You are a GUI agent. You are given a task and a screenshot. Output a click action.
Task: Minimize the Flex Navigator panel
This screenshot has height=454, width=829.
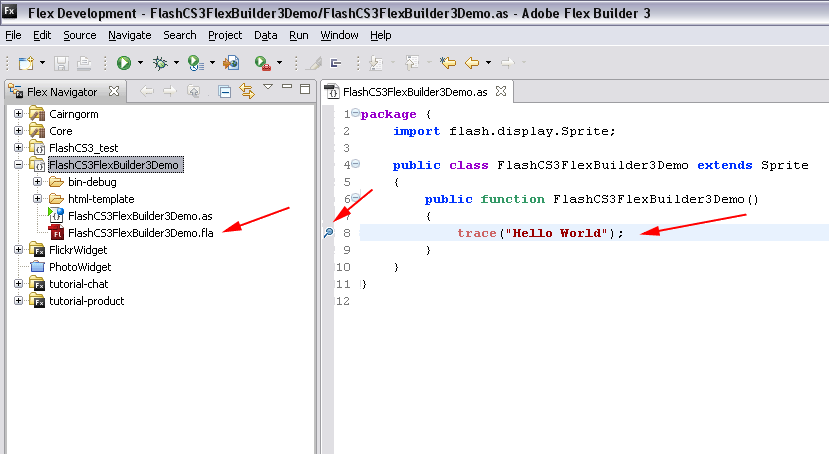287,86
